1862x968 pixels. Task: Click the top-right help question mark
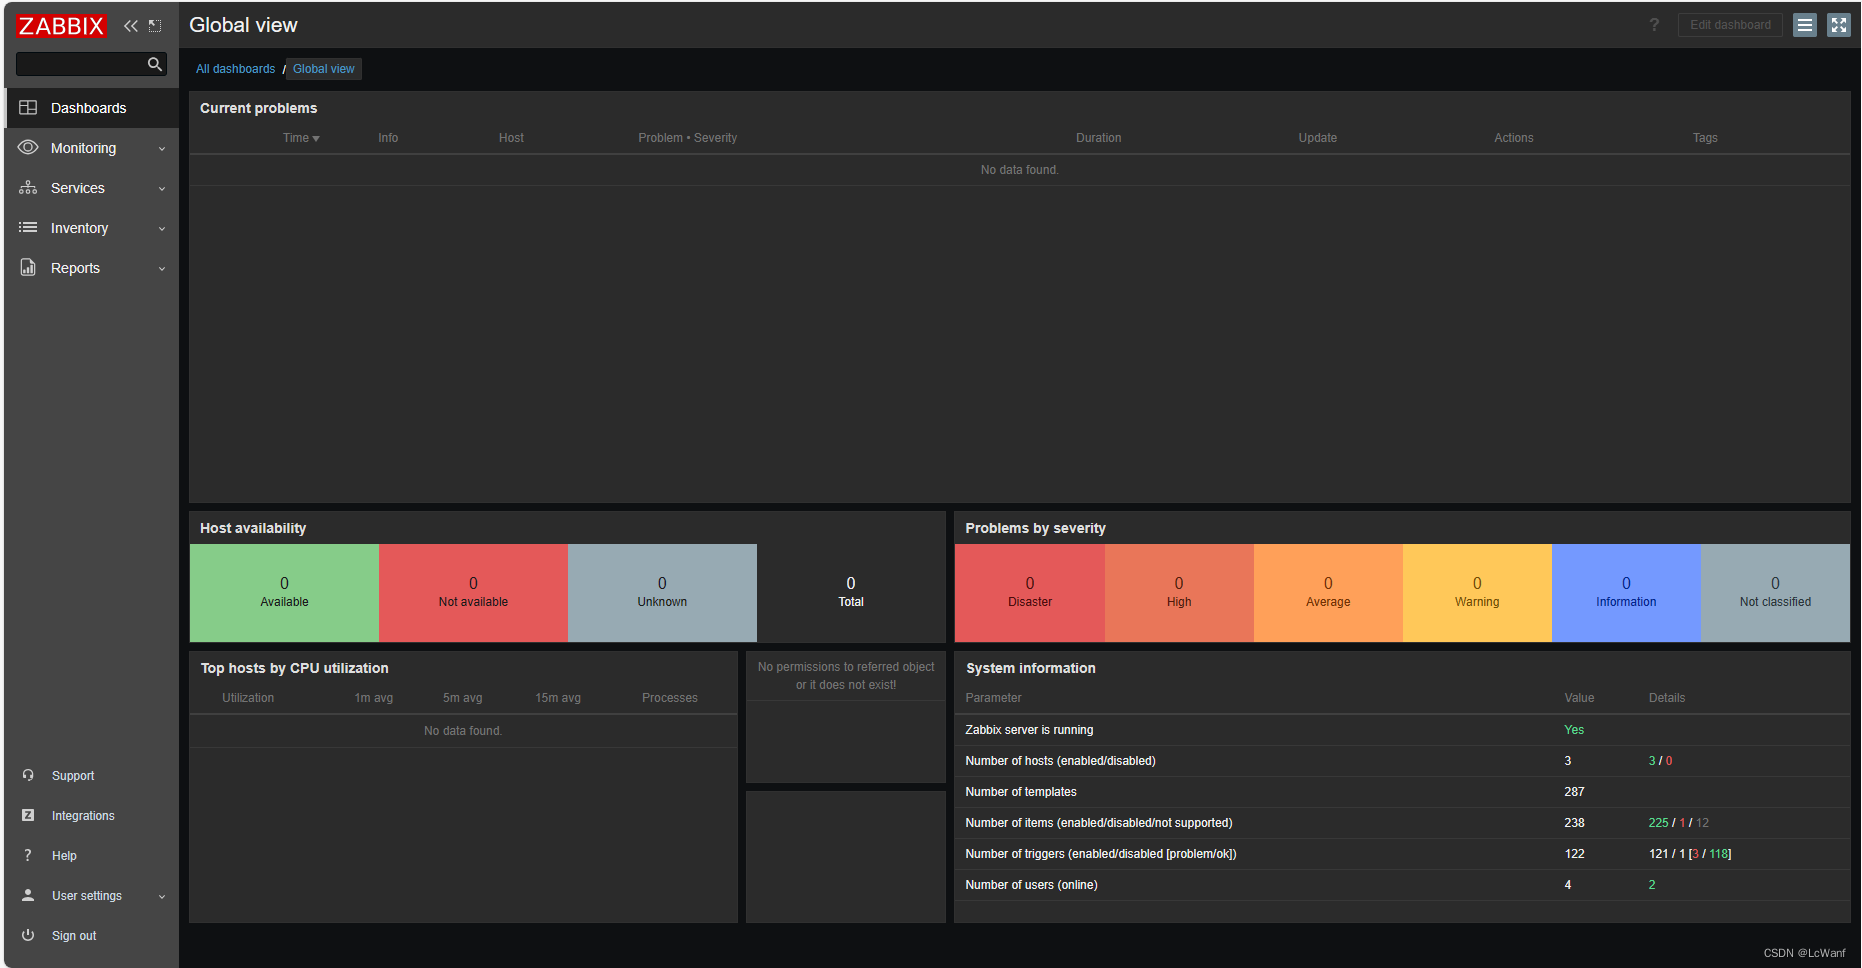click(1654, 25)
